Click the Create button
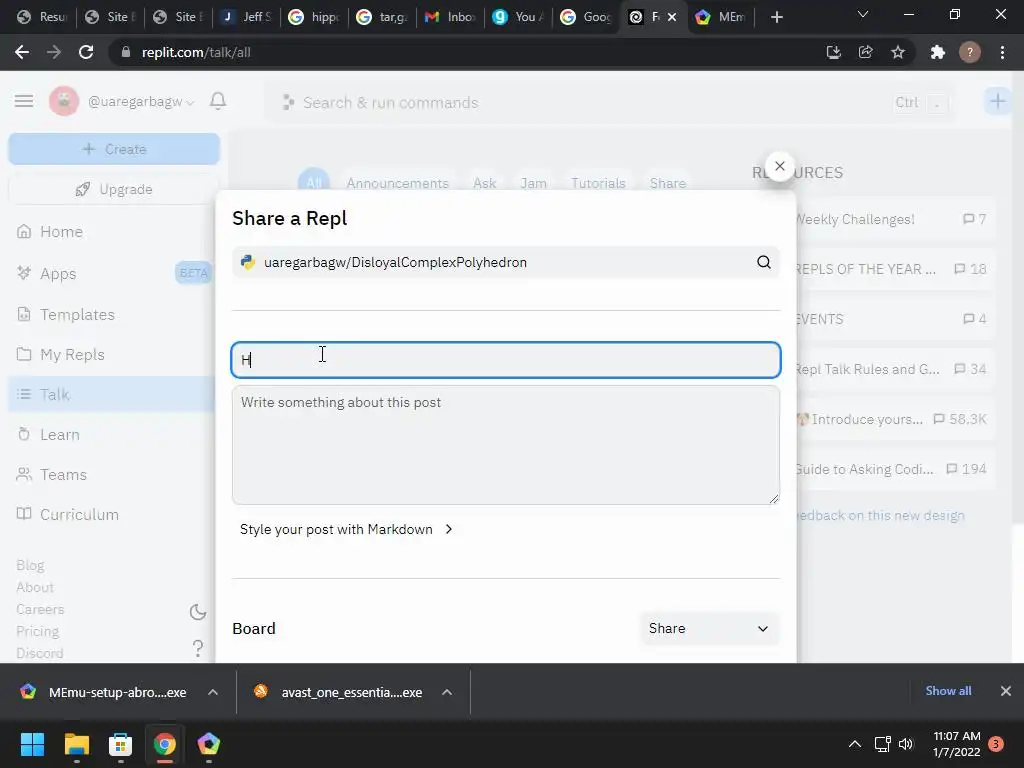This screenshot has width=1024, height=768. tap(114, 149)
